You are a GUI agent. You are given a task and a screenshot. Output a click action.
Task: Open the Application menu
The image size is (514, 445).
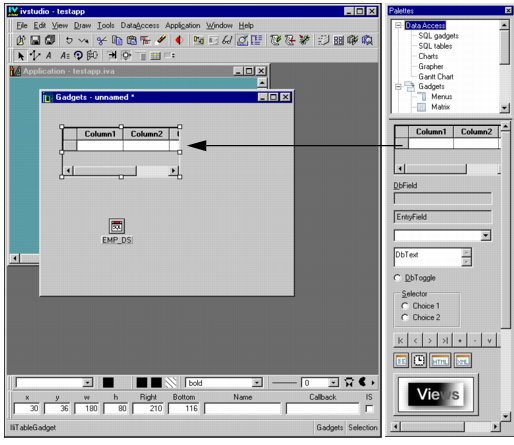[x=183, y=25]
